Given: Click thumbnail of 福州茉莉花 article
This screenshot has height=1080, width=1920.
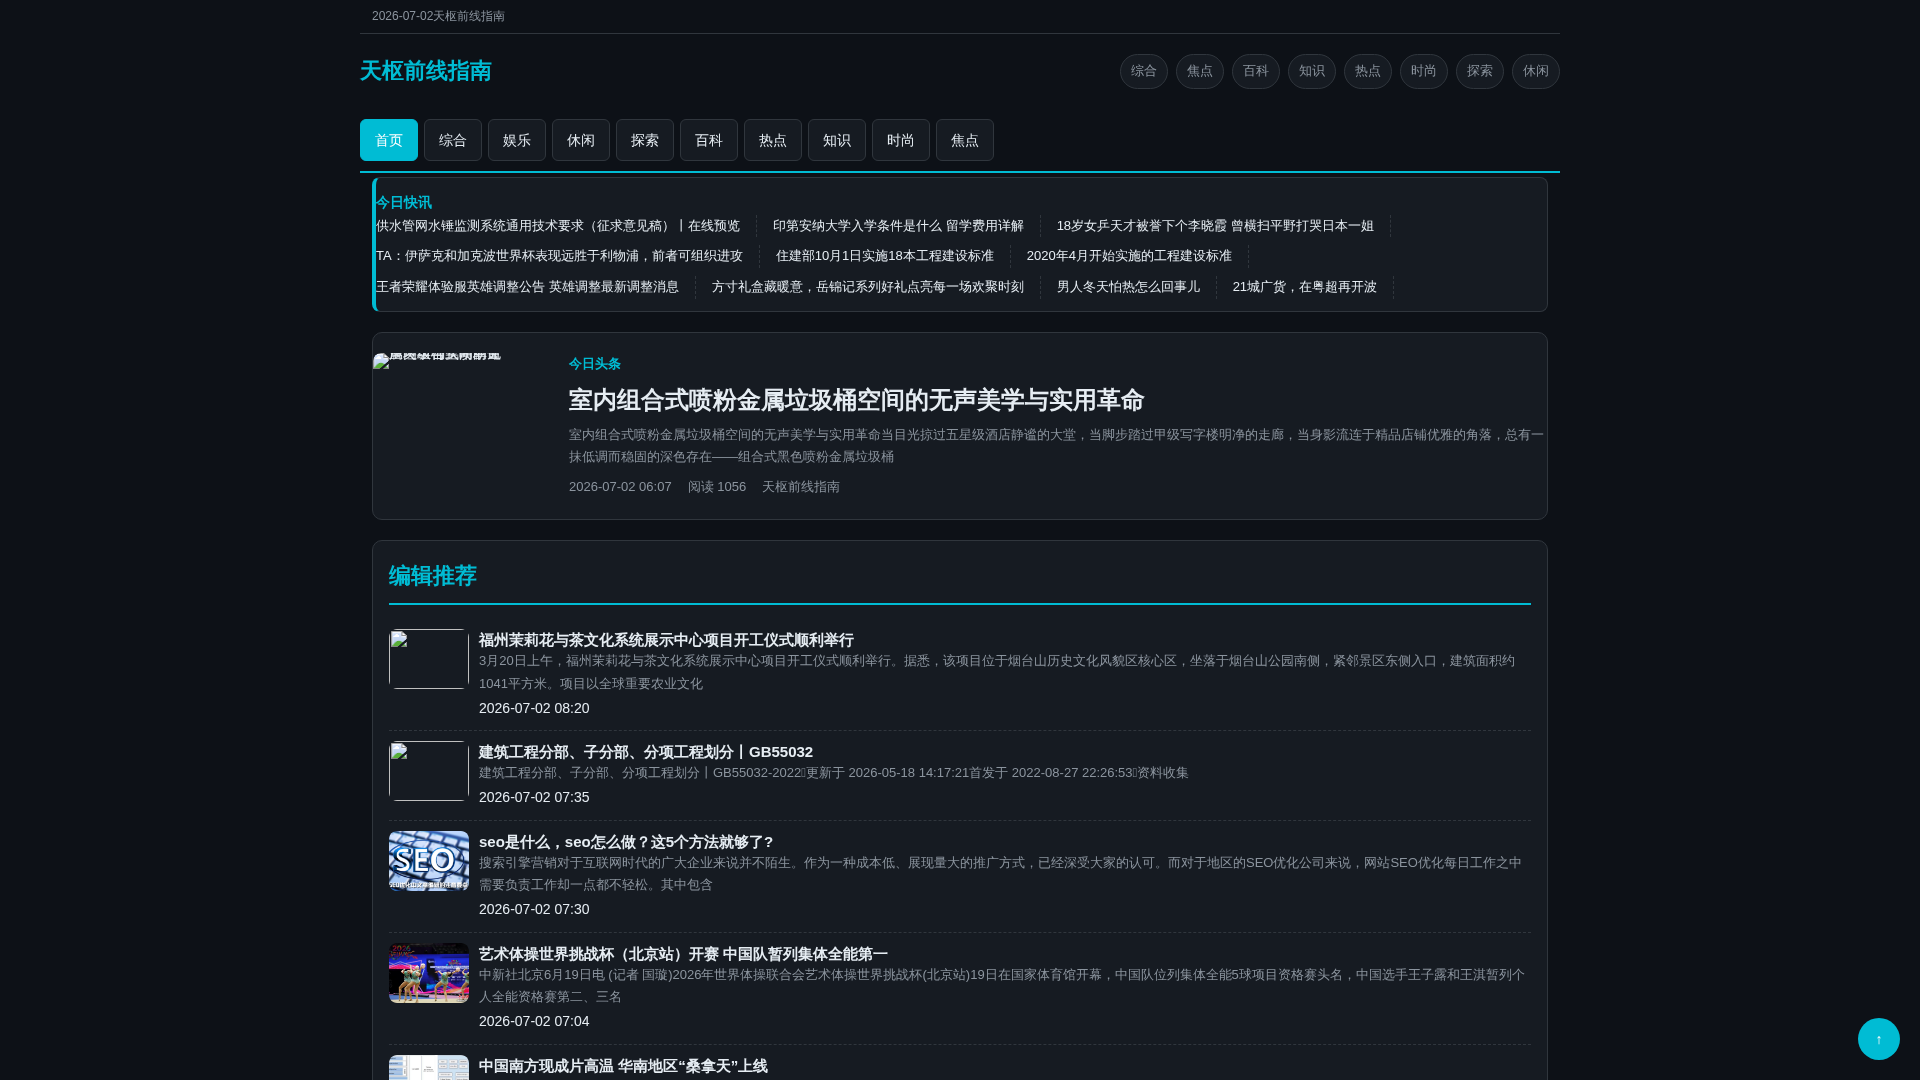Looking at the screenshot, I should 429,659.
